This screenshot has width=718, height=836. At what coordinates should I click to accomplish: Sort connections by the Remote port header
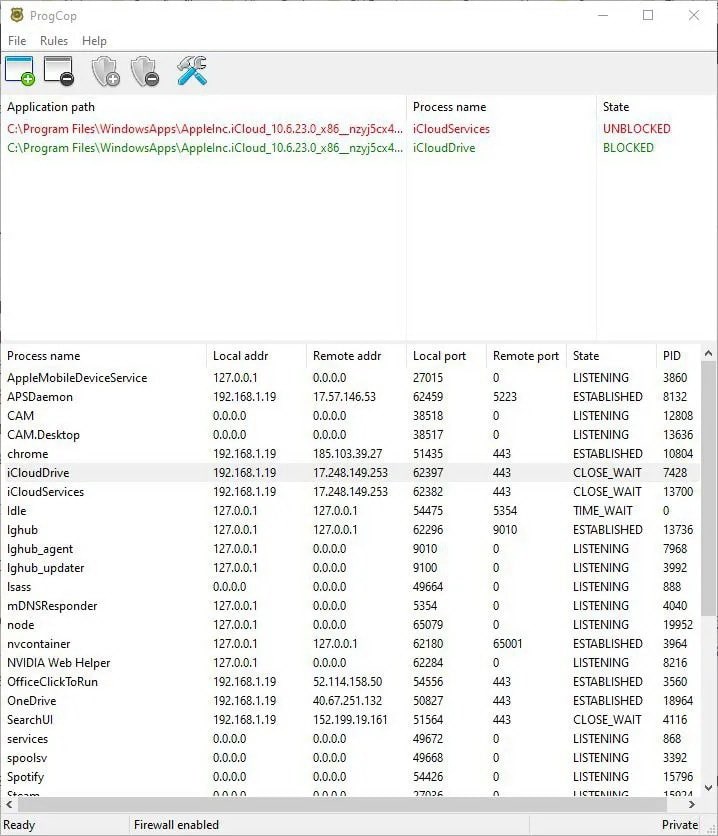coord(526,356)
